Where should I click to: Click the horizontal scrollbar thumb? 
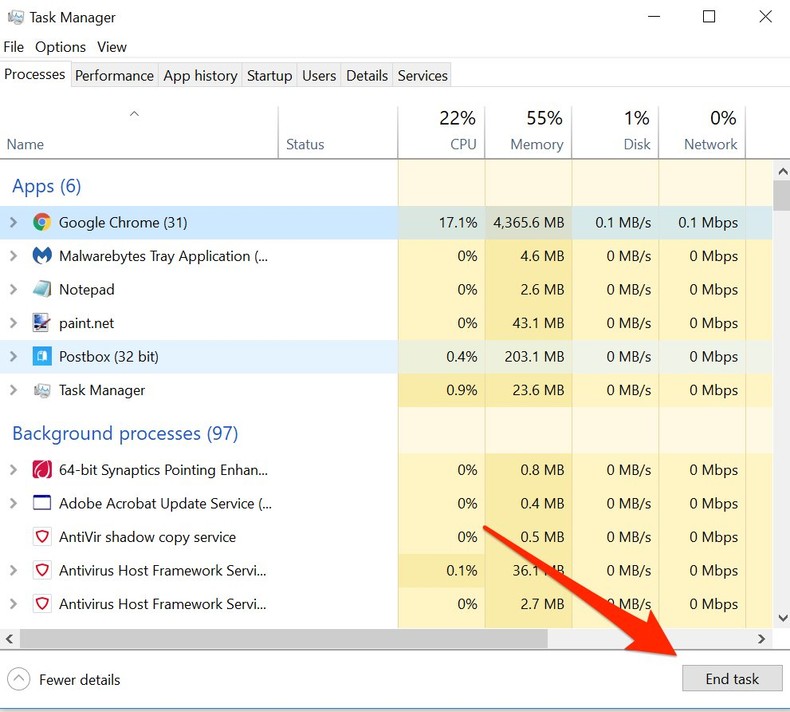click(283, 638)
